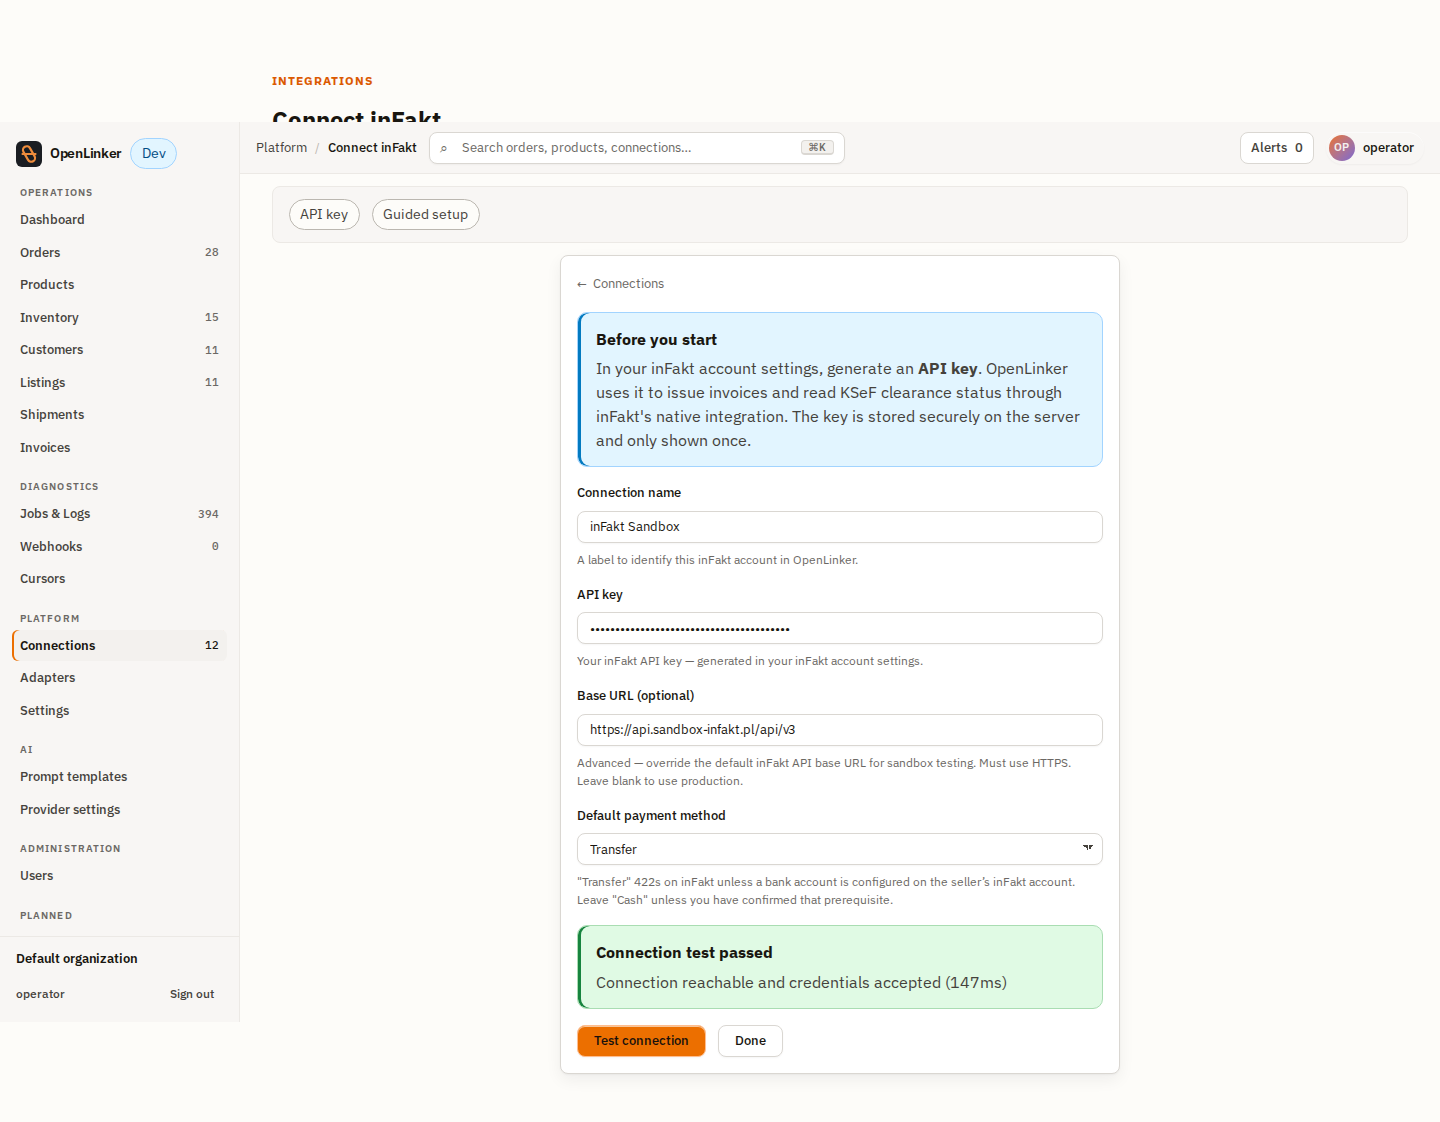Viewport: 1440px width, 1122px height.
Task: Open Provider settings
Action: (120, 809)
